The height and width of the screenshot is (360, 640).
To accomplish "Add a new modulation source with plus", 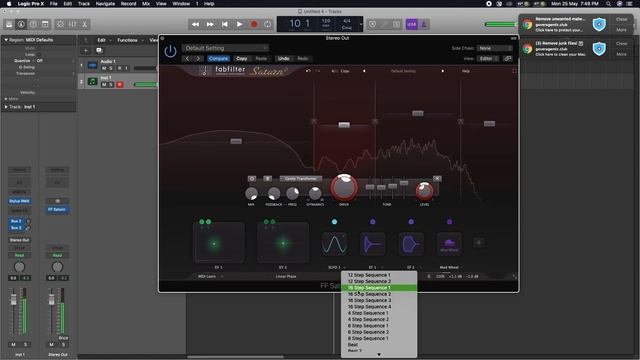I will click(479, 243).
